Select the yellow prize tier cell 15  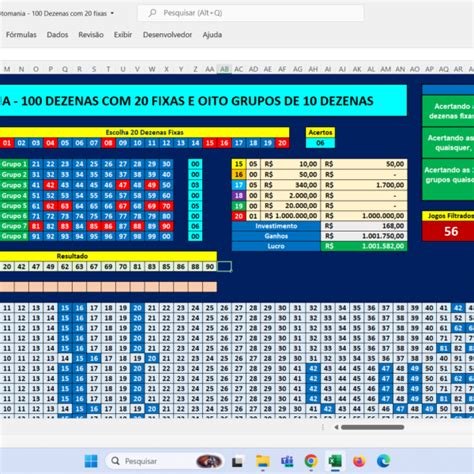239,164
